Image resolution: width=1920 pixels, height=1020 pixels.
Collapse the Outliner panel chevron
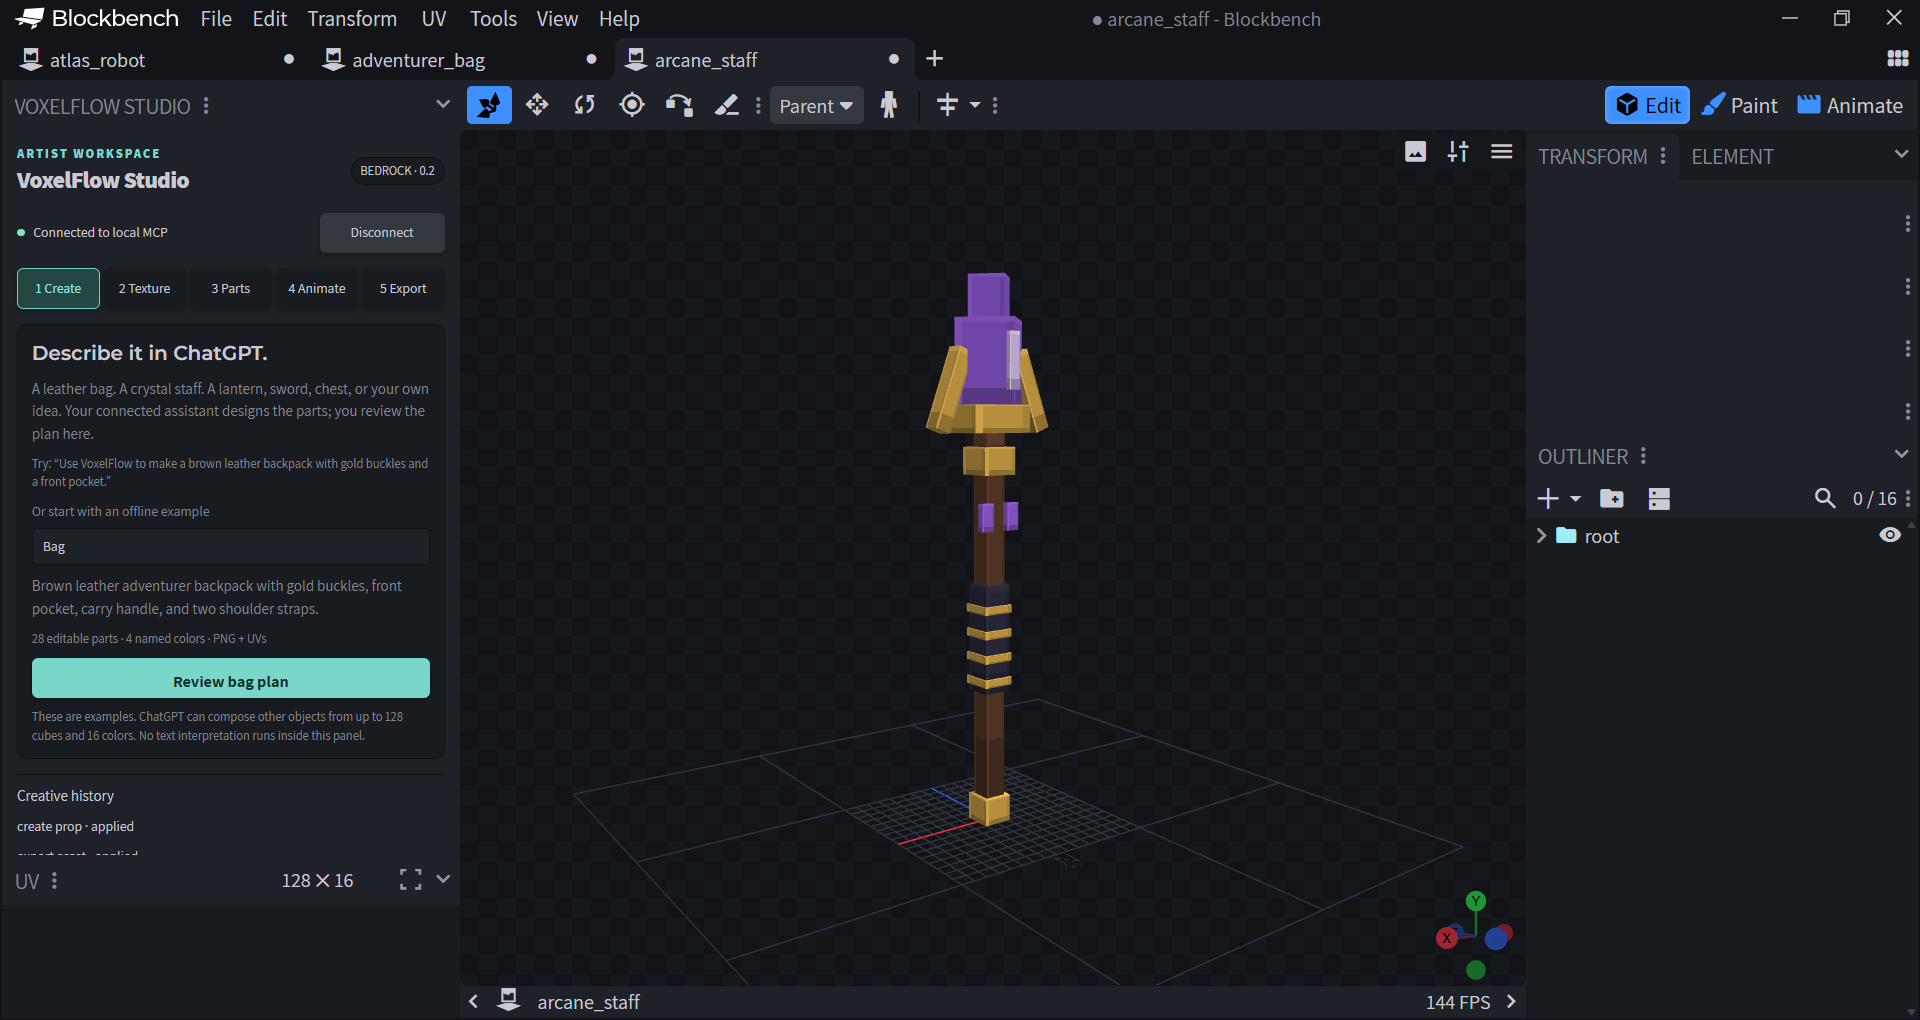click(1901, 455)
